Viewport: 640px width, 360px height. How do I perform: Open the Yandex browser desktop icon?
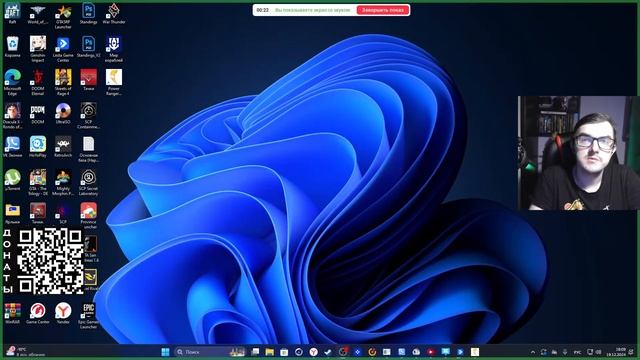[63, 313]
